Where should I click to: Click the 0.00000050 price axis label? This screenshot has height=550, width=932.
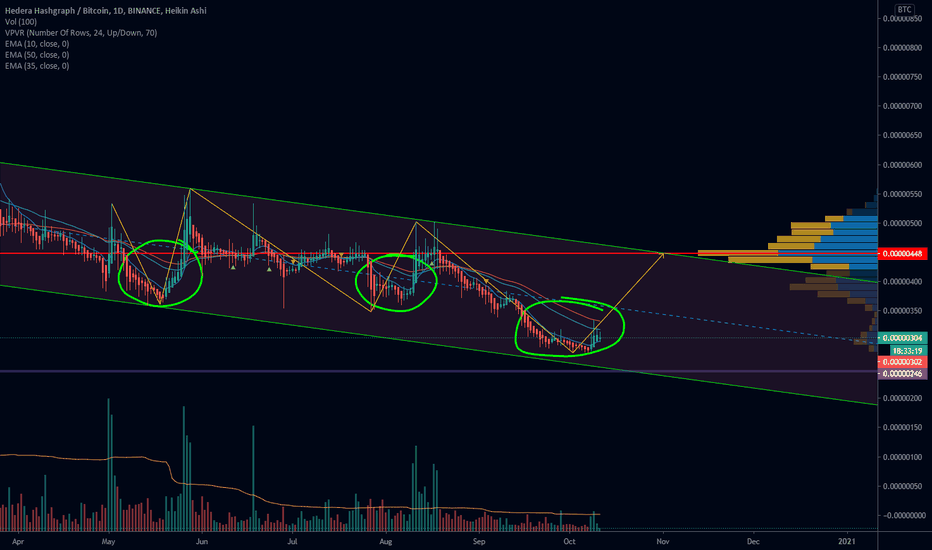[x=902, y=486]
